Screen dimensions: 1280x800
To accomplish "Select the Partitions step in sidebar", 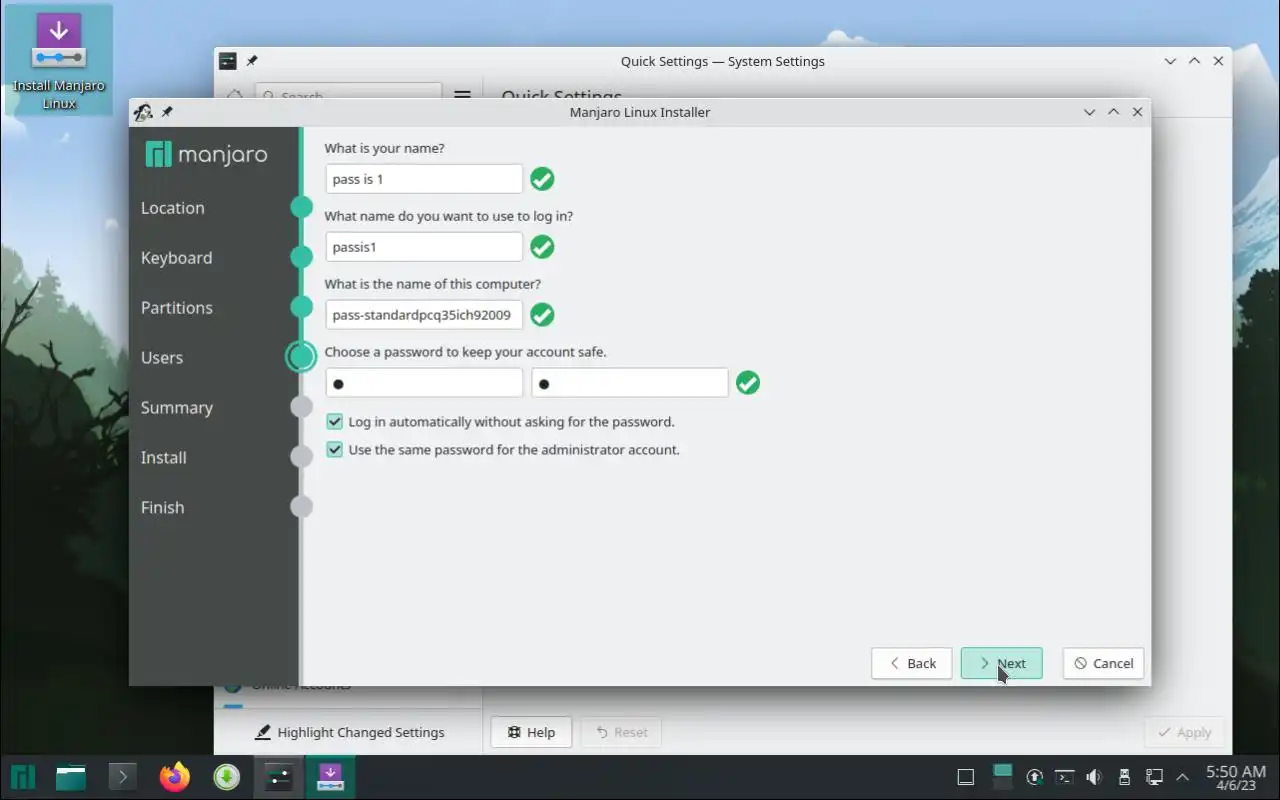I will 176,308.
